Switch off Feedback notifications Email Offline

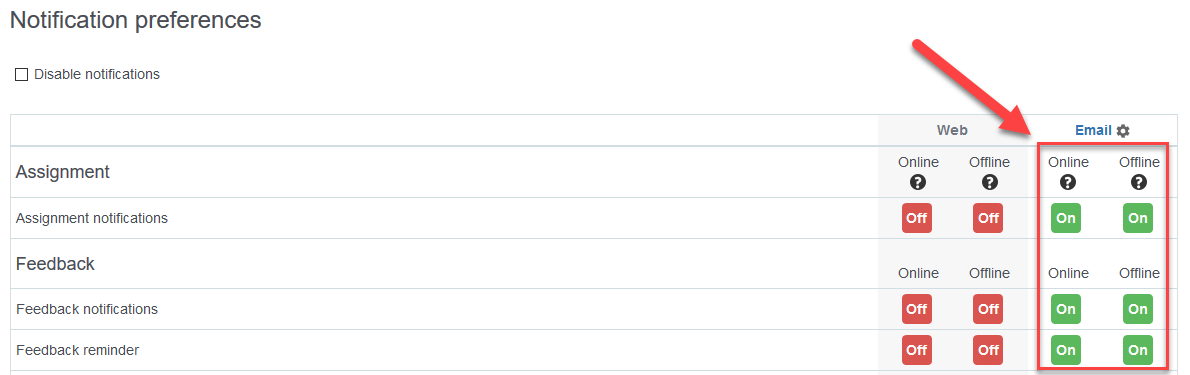pyautogui.click(x=1138, y=309)
